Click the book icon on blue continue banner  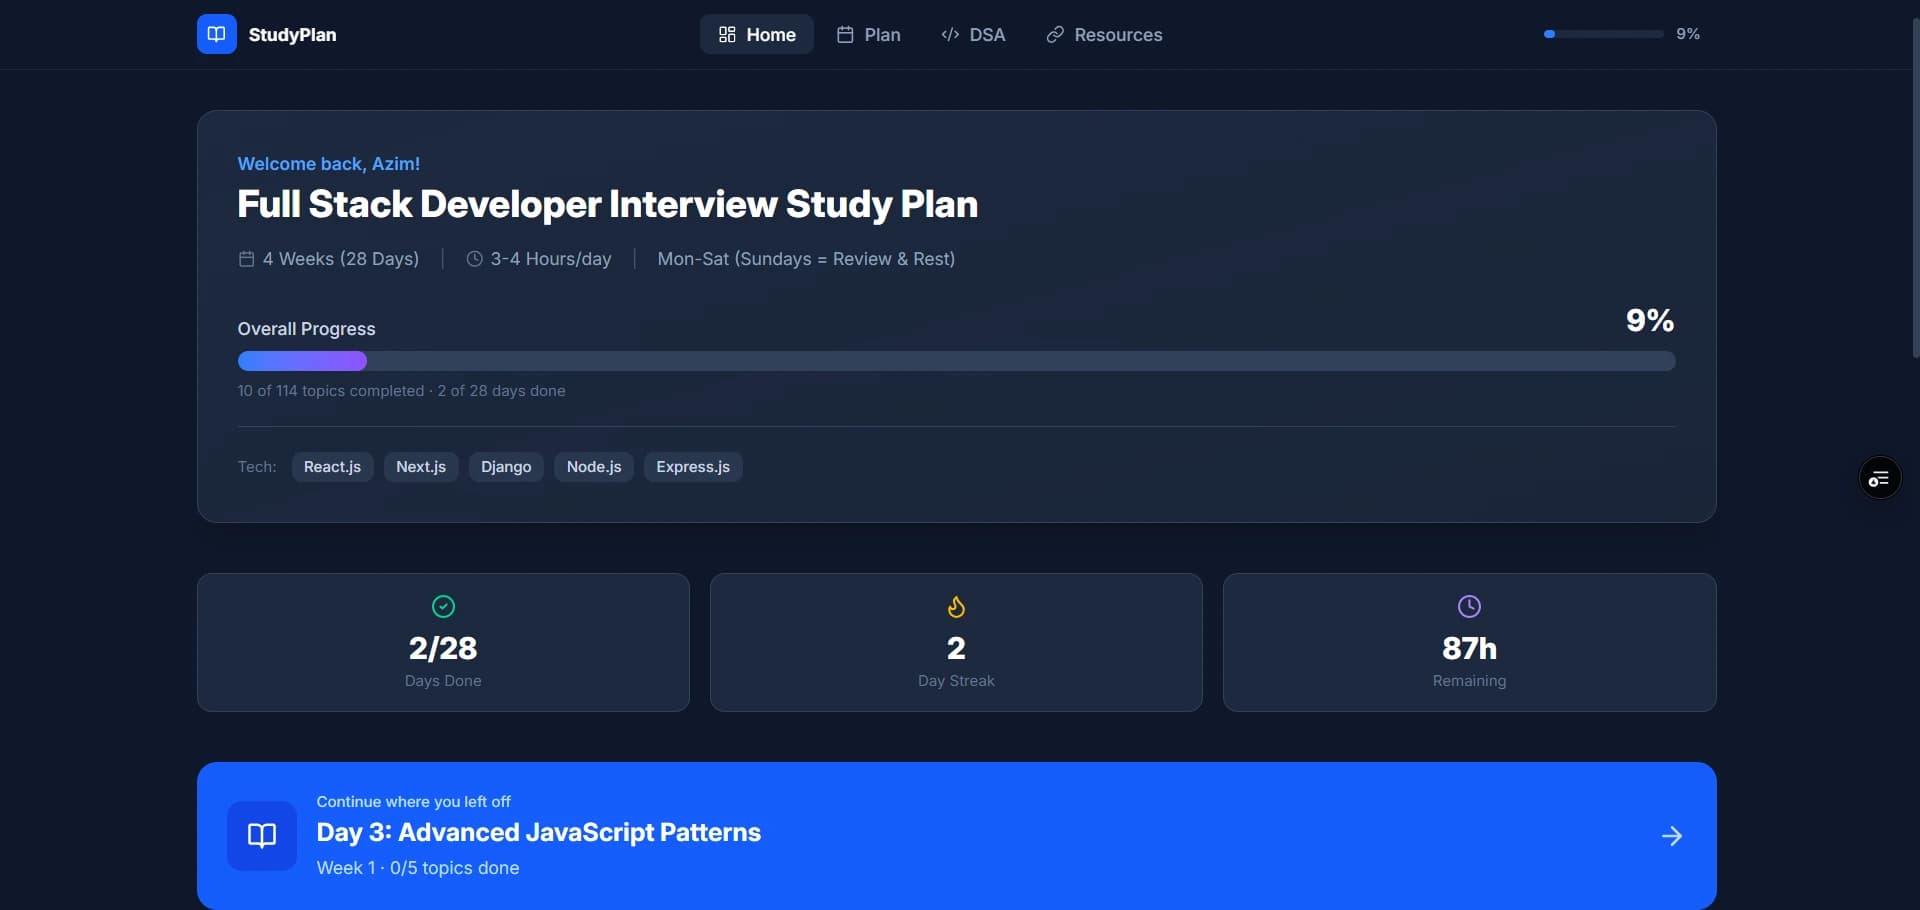261,835
